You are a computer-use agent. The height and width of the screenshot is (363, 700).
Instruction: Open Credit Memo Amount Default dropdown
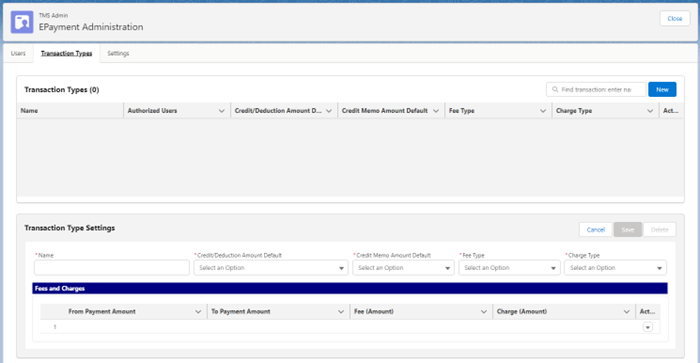point(403,267)
